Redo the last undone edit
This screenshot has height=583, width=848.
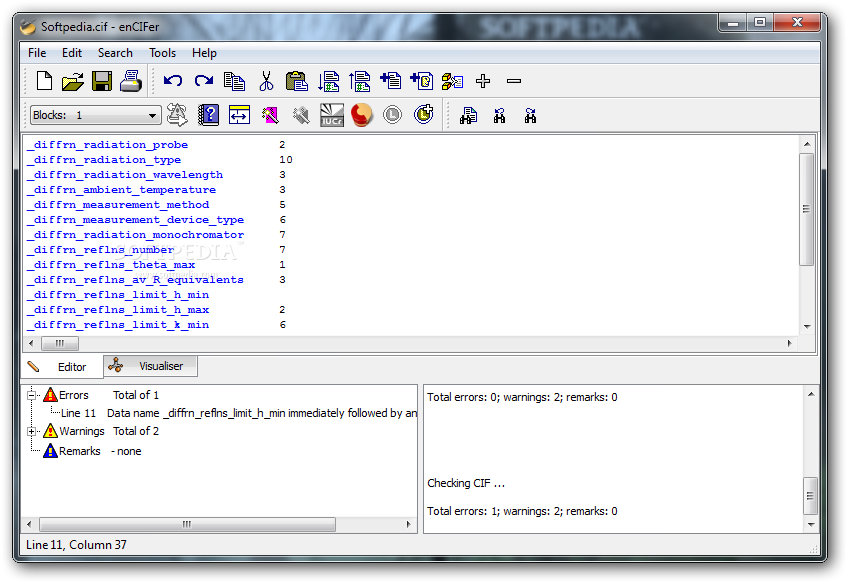(x=204, y=81)
